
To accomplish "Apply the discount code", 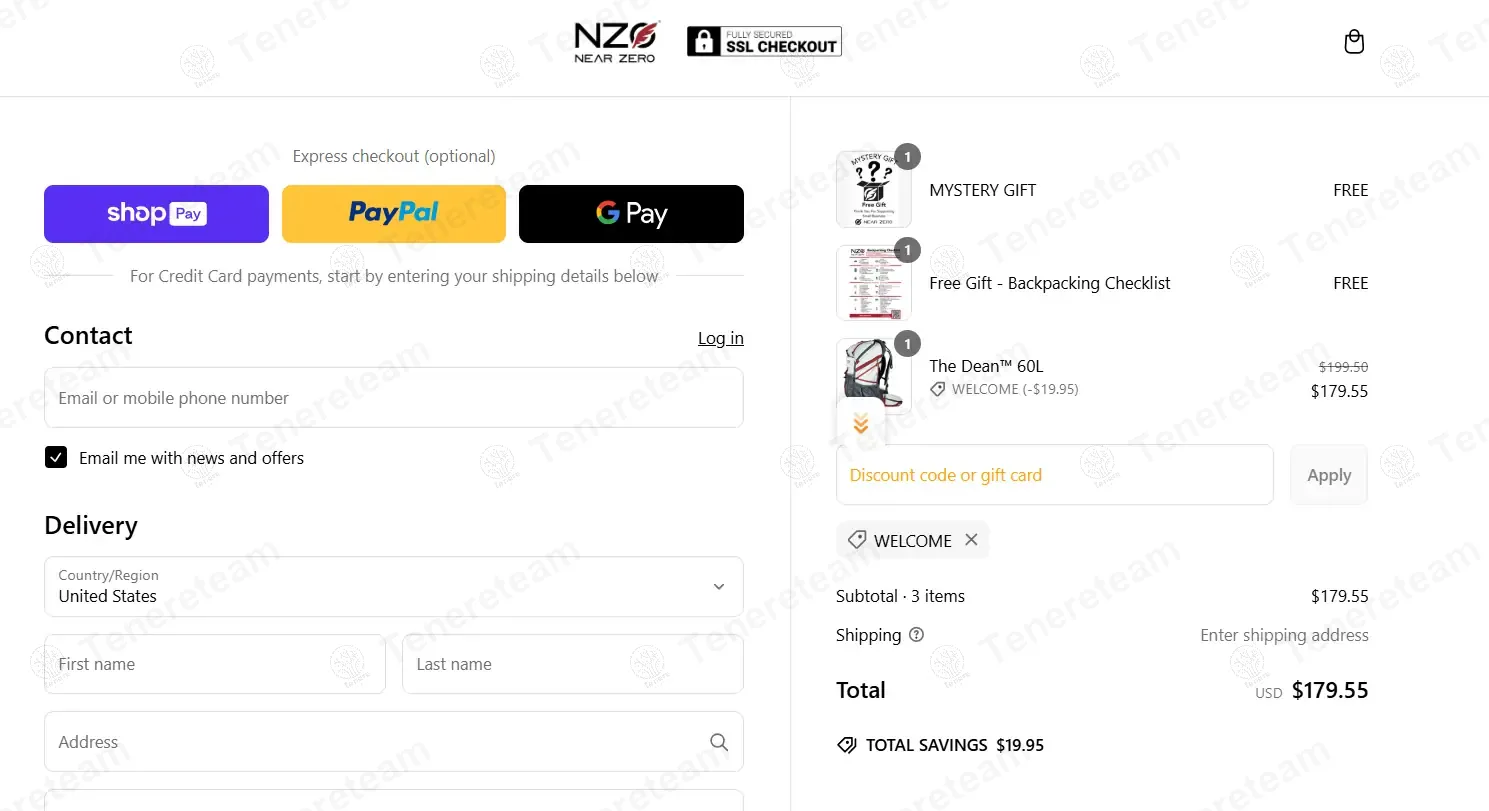I will tap(1329, 475).
